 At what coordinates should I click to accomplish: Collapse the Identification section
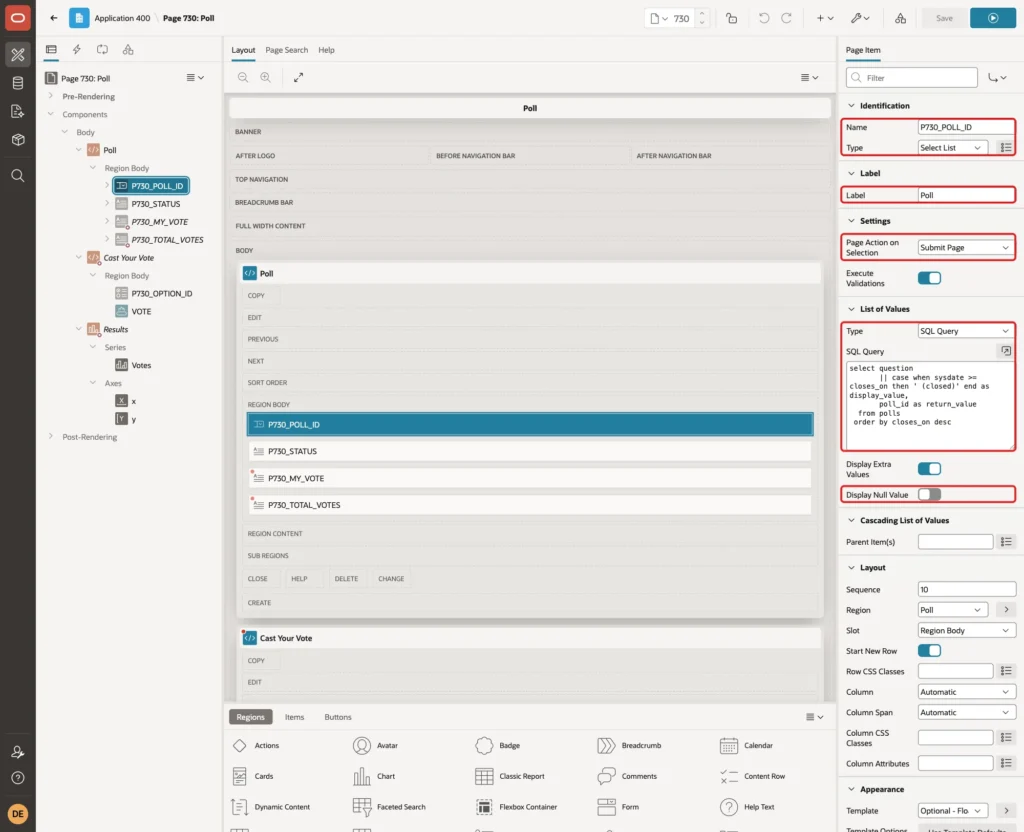tap(851, 106)
